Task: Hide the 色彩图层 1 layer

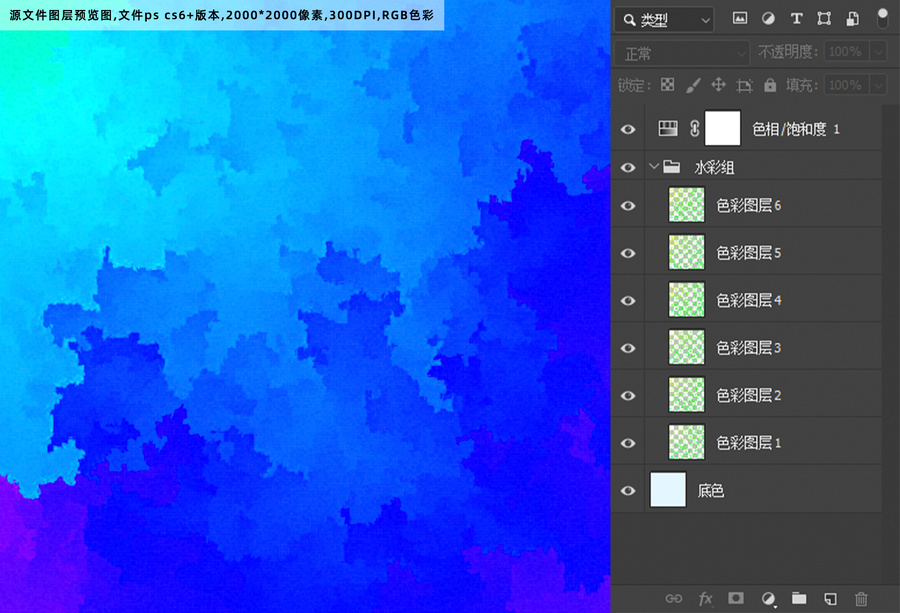Action: (628, 443)
